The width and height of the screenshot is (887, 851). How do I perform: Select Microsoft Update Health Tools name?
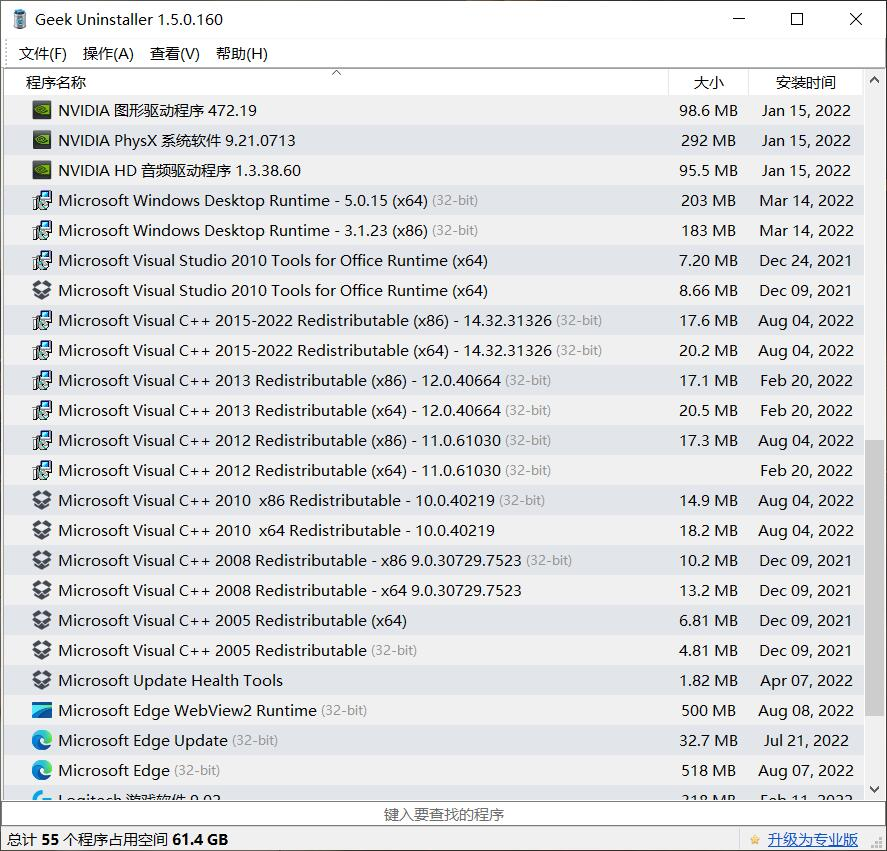170,680
